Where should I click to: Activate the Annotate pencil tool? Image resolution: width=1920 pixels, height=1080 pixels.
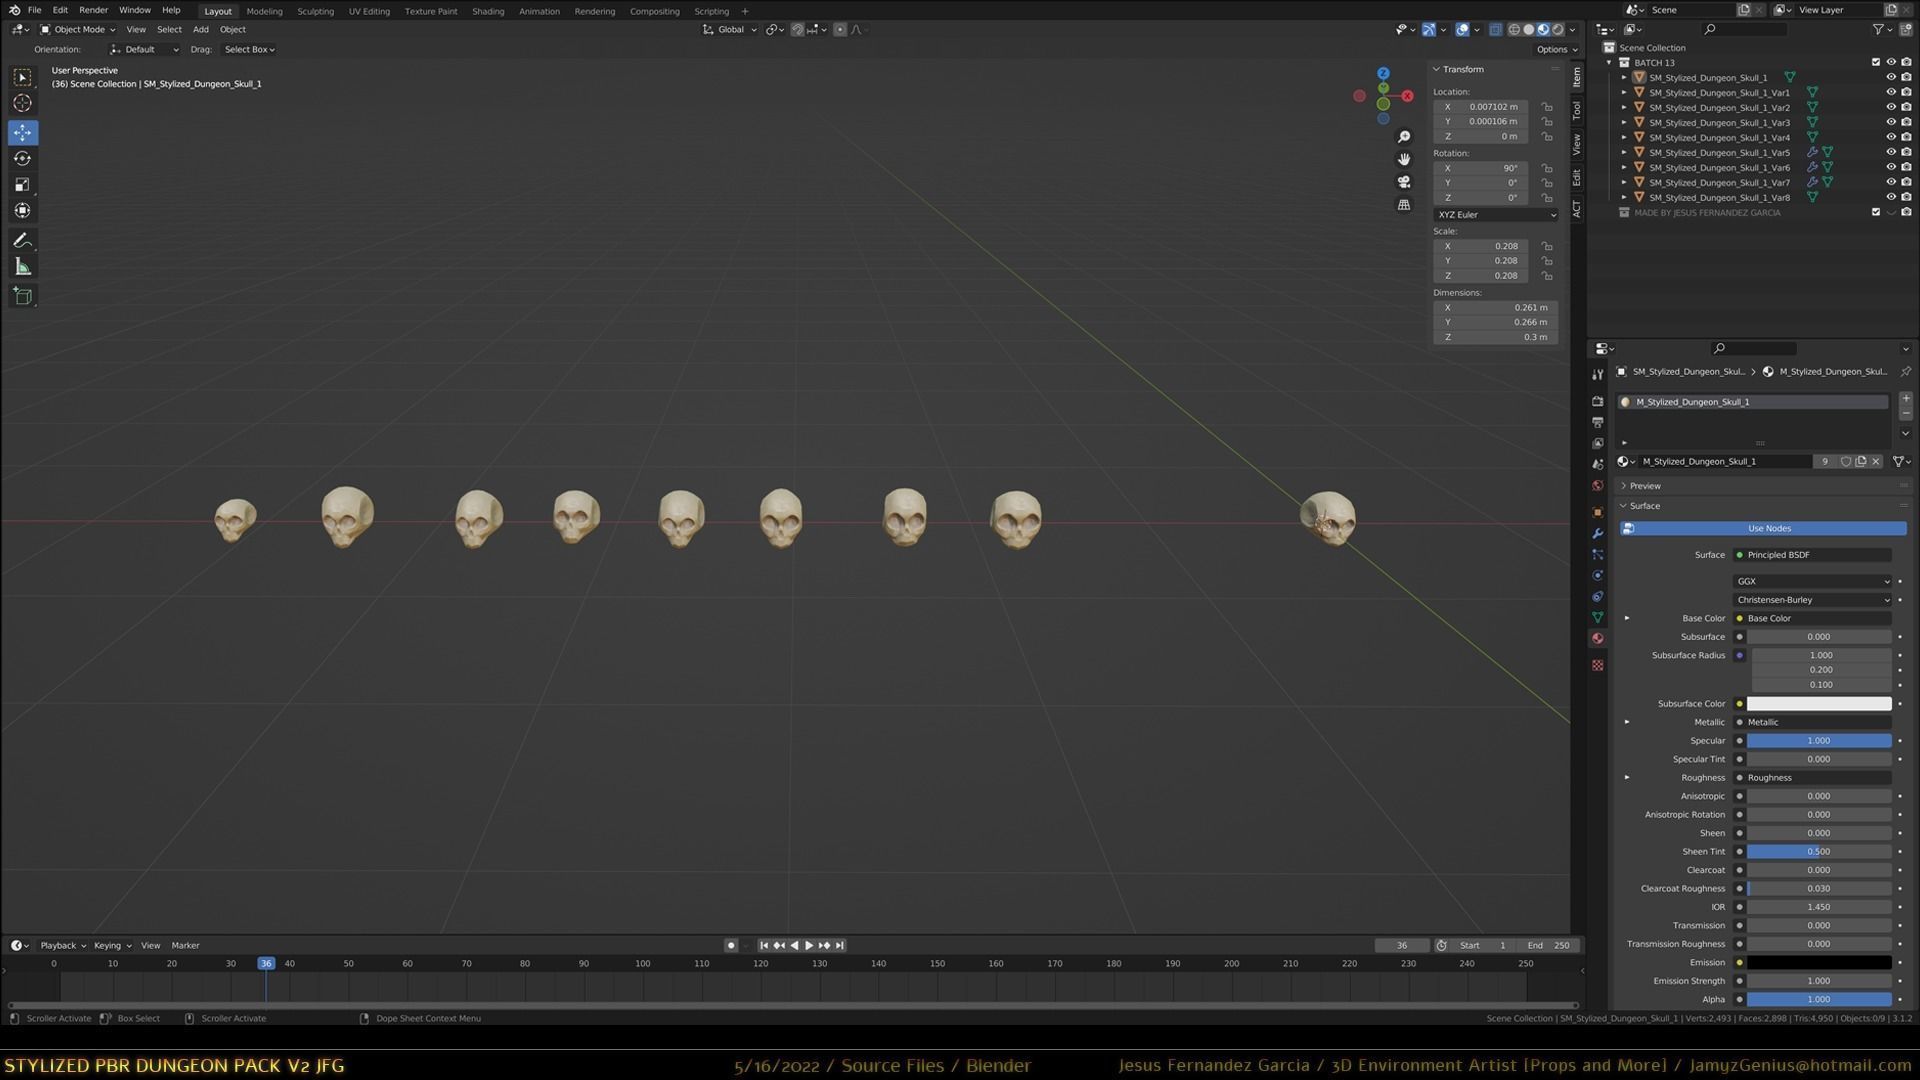point(22,241)
